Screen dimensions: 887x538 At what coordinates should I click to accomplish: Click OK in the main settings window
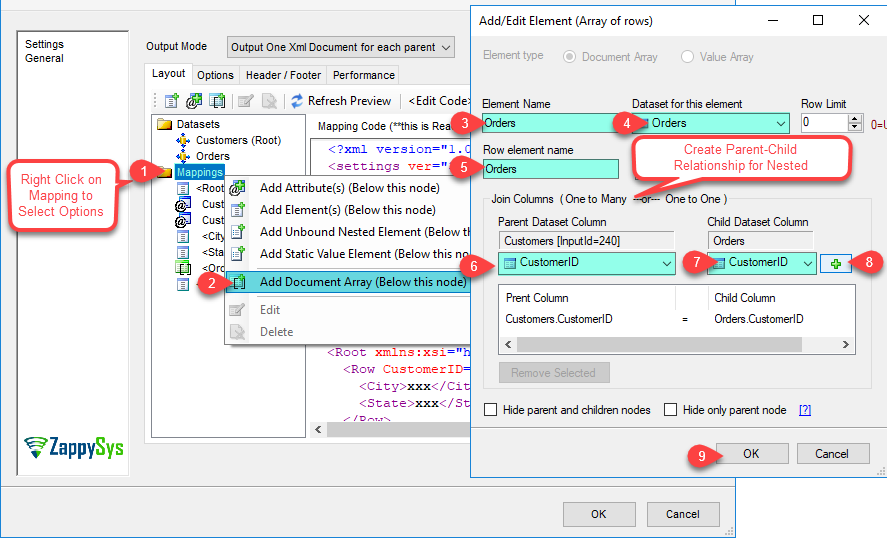pos(598,514)
